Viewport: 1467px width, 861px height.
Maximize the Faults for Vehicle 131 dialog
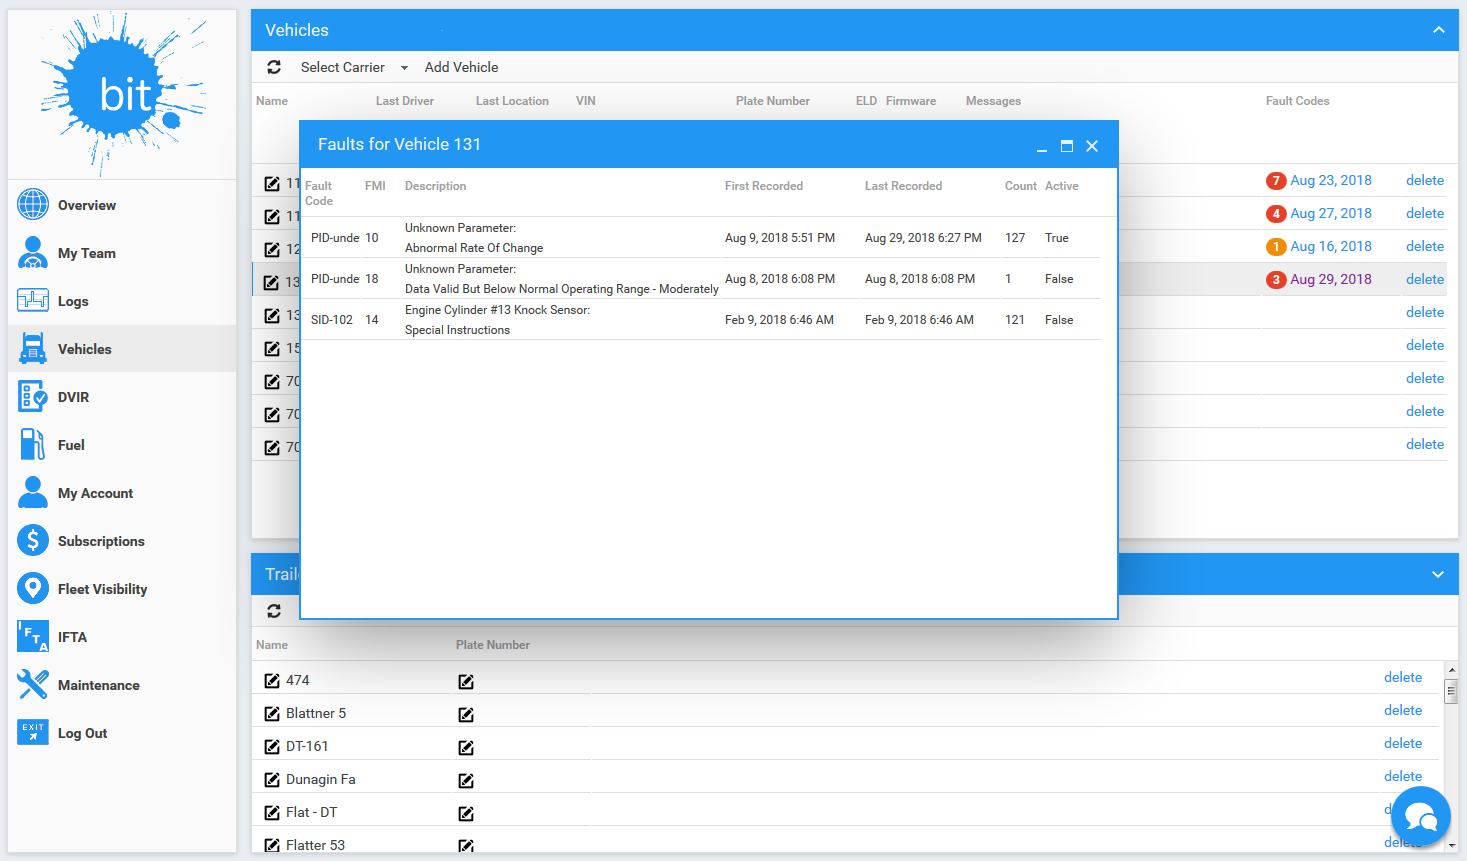(x=1067, y=146)
